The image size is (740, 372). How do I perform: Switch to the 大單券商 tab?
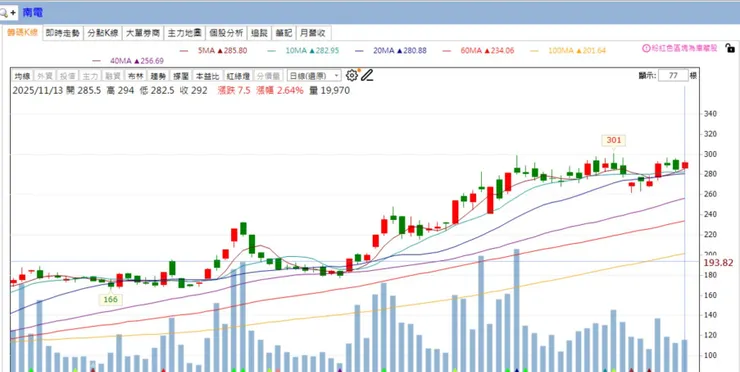pos(143,33)
